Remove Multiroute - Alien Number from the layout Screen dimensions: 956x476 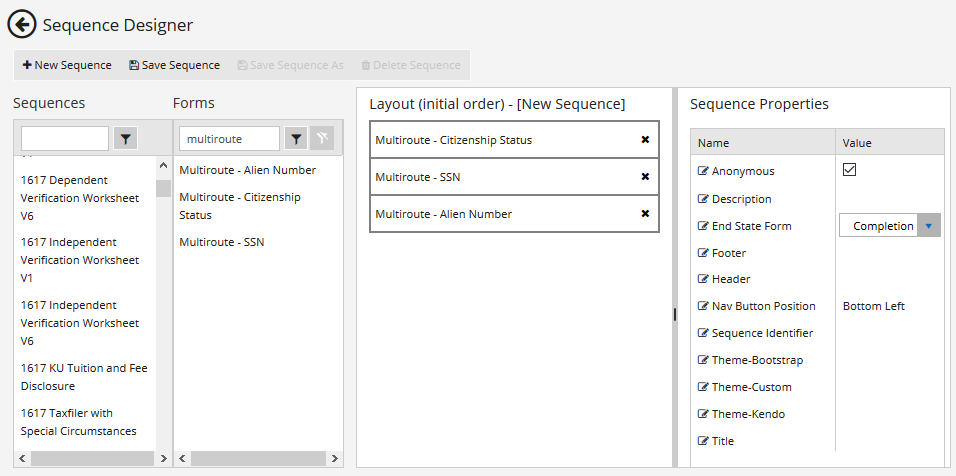[645, 214]
